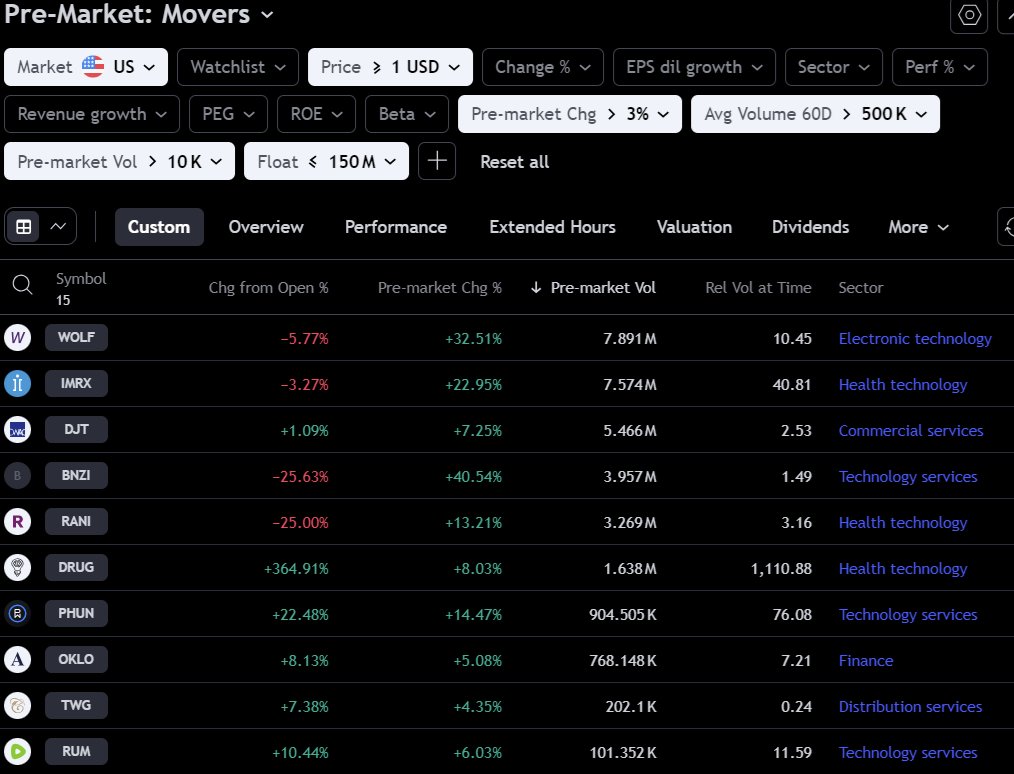Image resolution: width=1014 pixels, height=774 pixels.
Task: Open the symbol search magnifier icon
Action: pos(23,284)
